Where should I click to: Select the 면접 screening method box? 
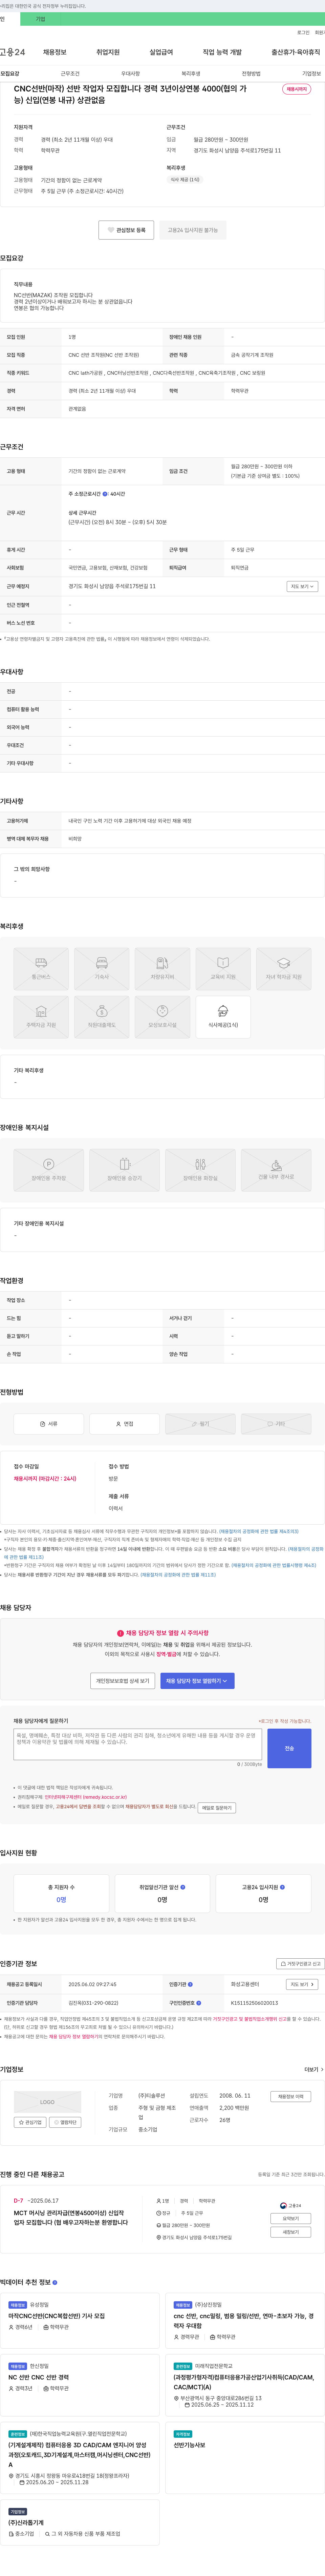coord(124,1424)
